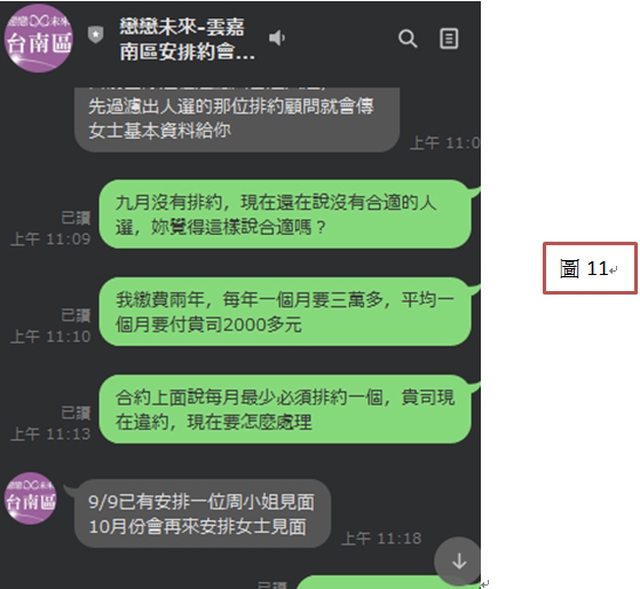This screenshot has width=640, height=589.
Task: Open the 台南區 profile avatar in header
Action: 38,38
